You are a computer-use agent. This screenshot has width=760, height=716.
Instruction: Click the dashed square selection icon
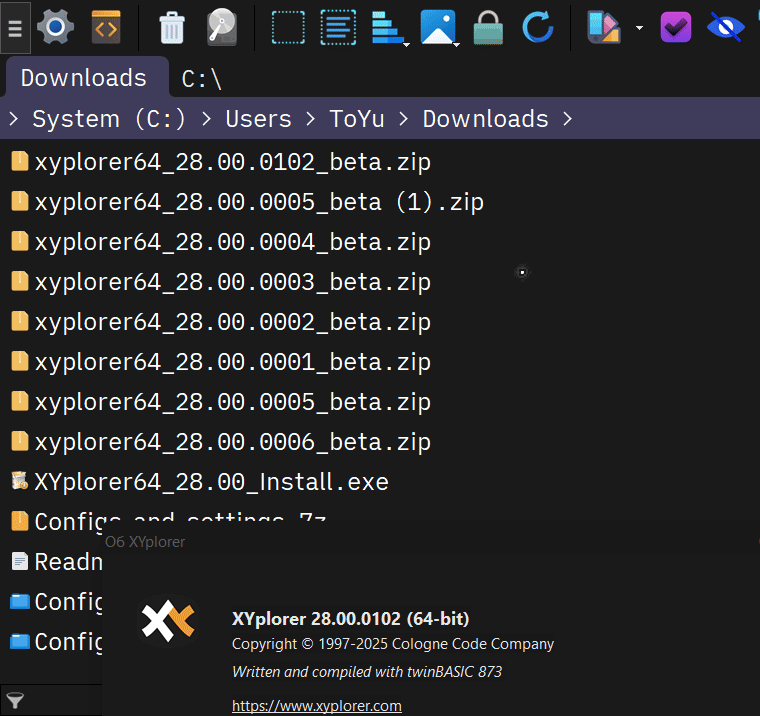tap(288, 28)
